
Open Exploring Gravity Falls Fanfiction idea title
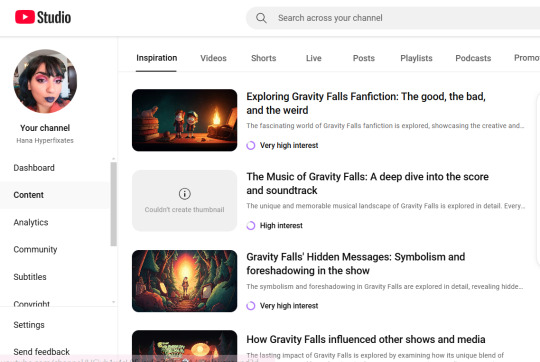pyautogui.click(x=366, y=103)
